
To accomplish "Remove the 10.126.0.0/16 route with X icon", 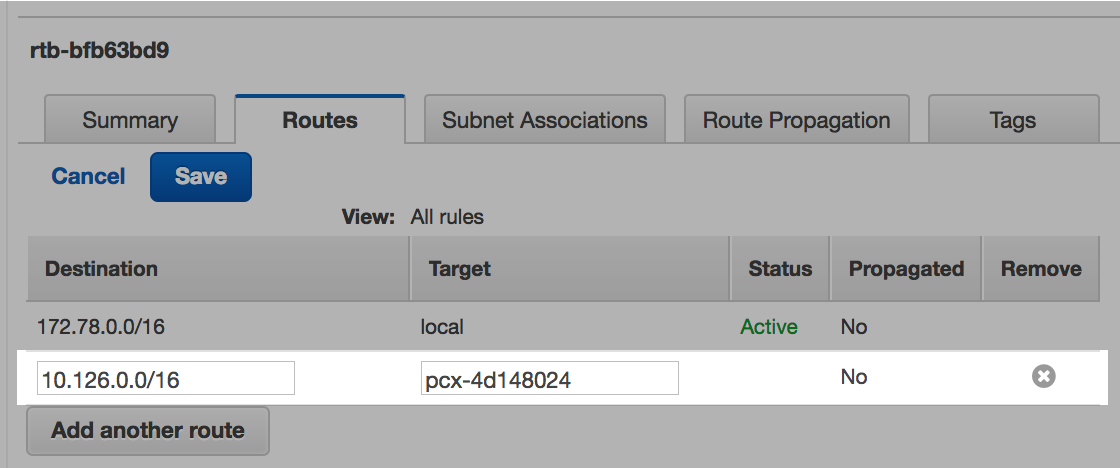I will [x=1043, y=377].
